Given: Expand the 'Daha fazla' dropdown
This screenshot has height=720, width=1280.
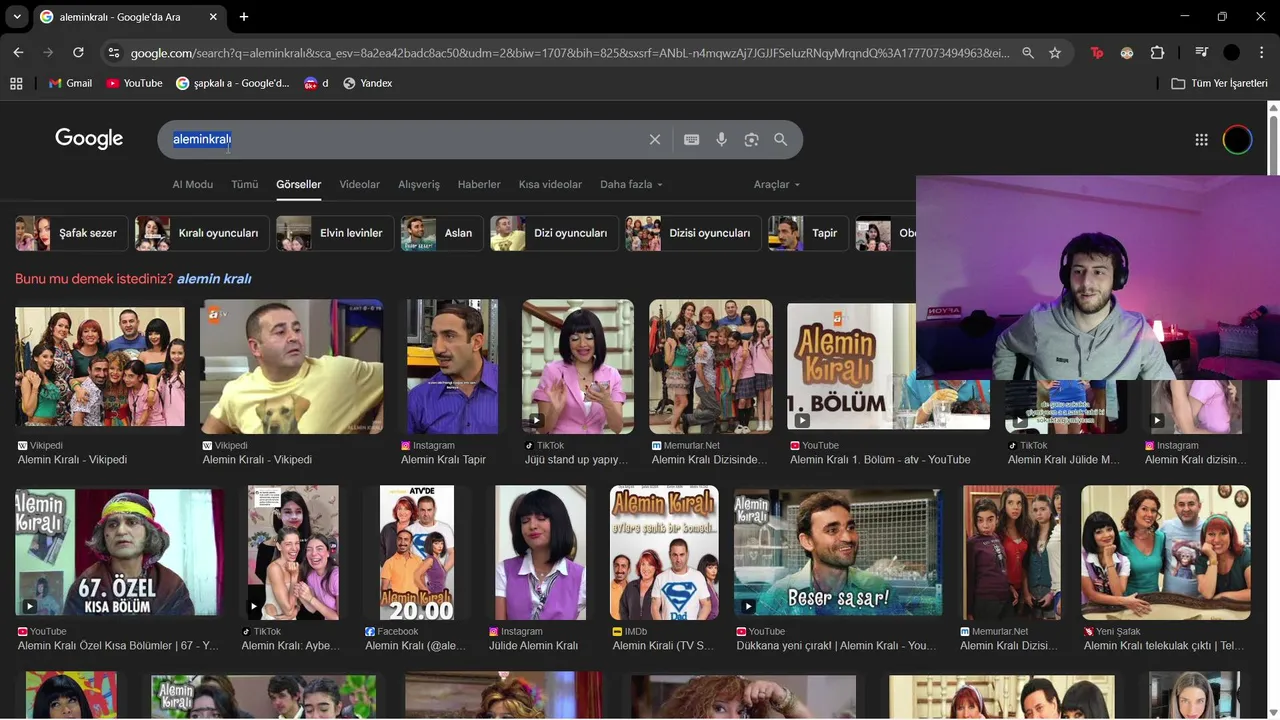Looking at the screenshot, I should point(631,184).
